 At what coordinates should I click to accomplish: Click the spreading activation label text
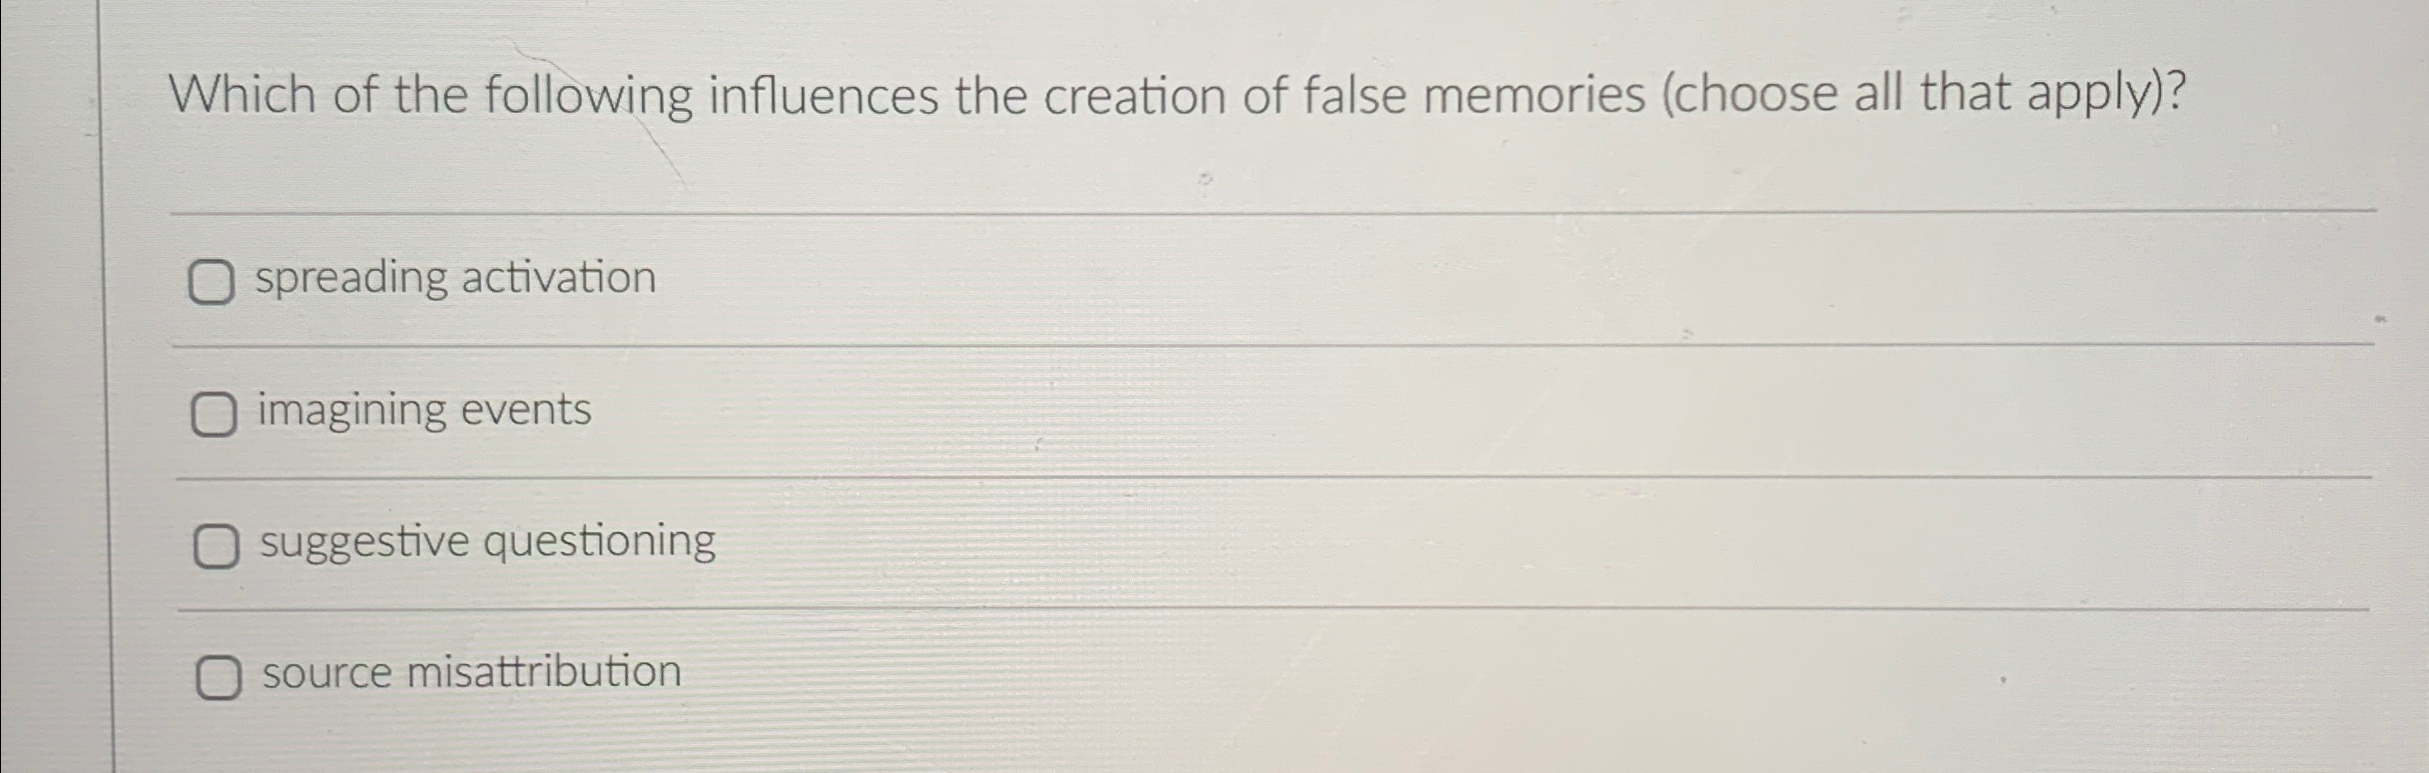click(455, 278)
